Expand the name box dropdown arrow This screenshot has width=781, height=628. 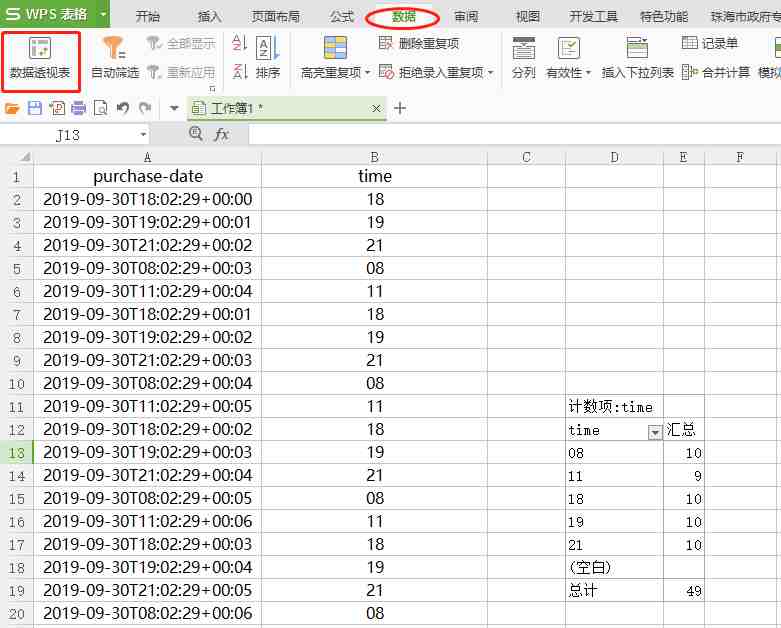pyautogui.click(x=143, y=134)
